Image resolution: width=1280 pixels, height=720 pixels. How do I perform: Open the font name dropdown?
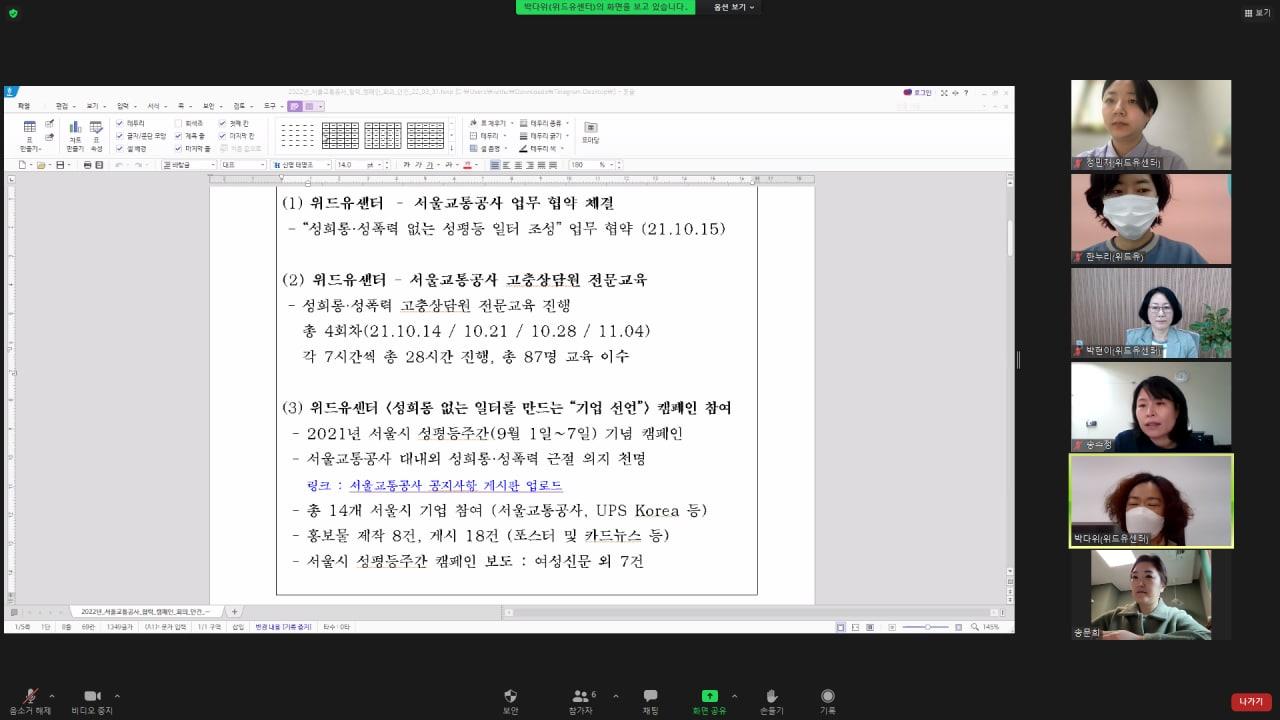coord(327,162)
